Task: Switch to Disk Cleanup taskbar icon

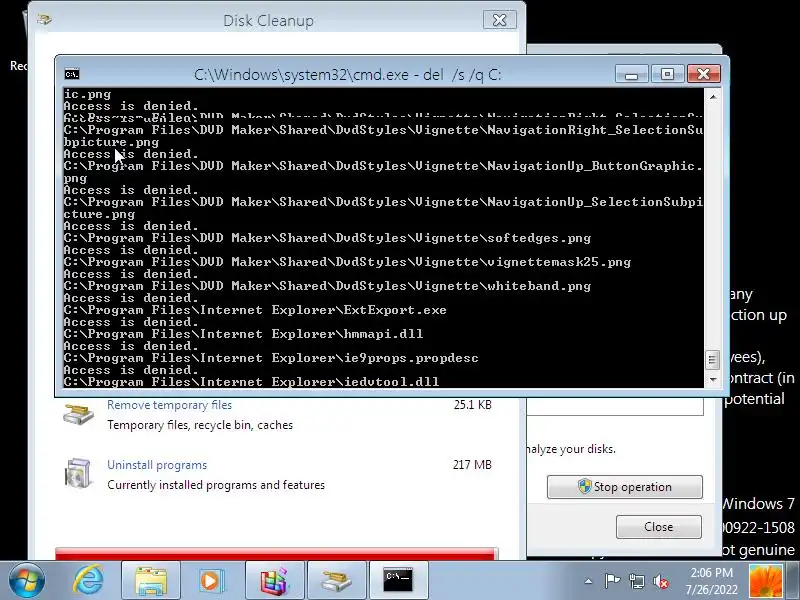Action: (x=336, y=581)
